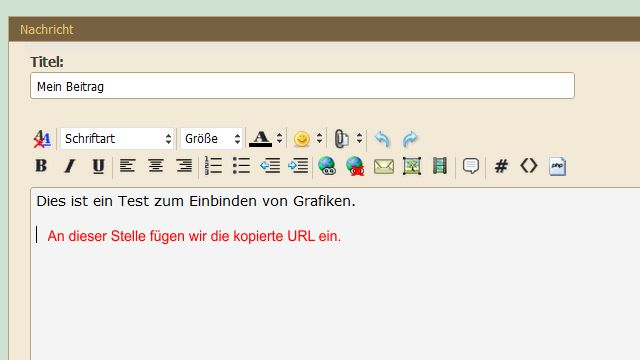Wrap selection in quote tags

(x=471, y=166)
